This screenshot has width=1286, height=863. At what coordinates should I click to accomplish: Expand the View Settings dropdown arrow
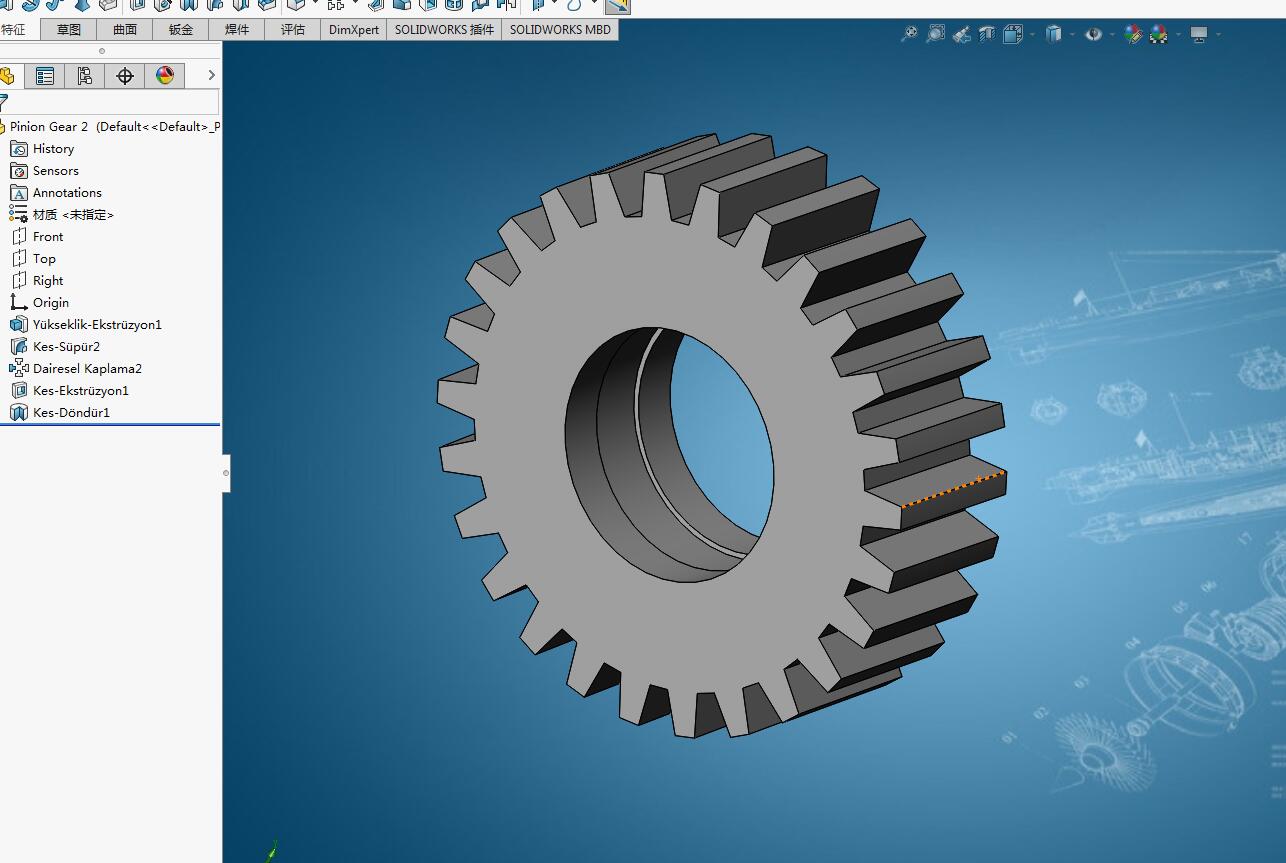tap(1218, 34)
